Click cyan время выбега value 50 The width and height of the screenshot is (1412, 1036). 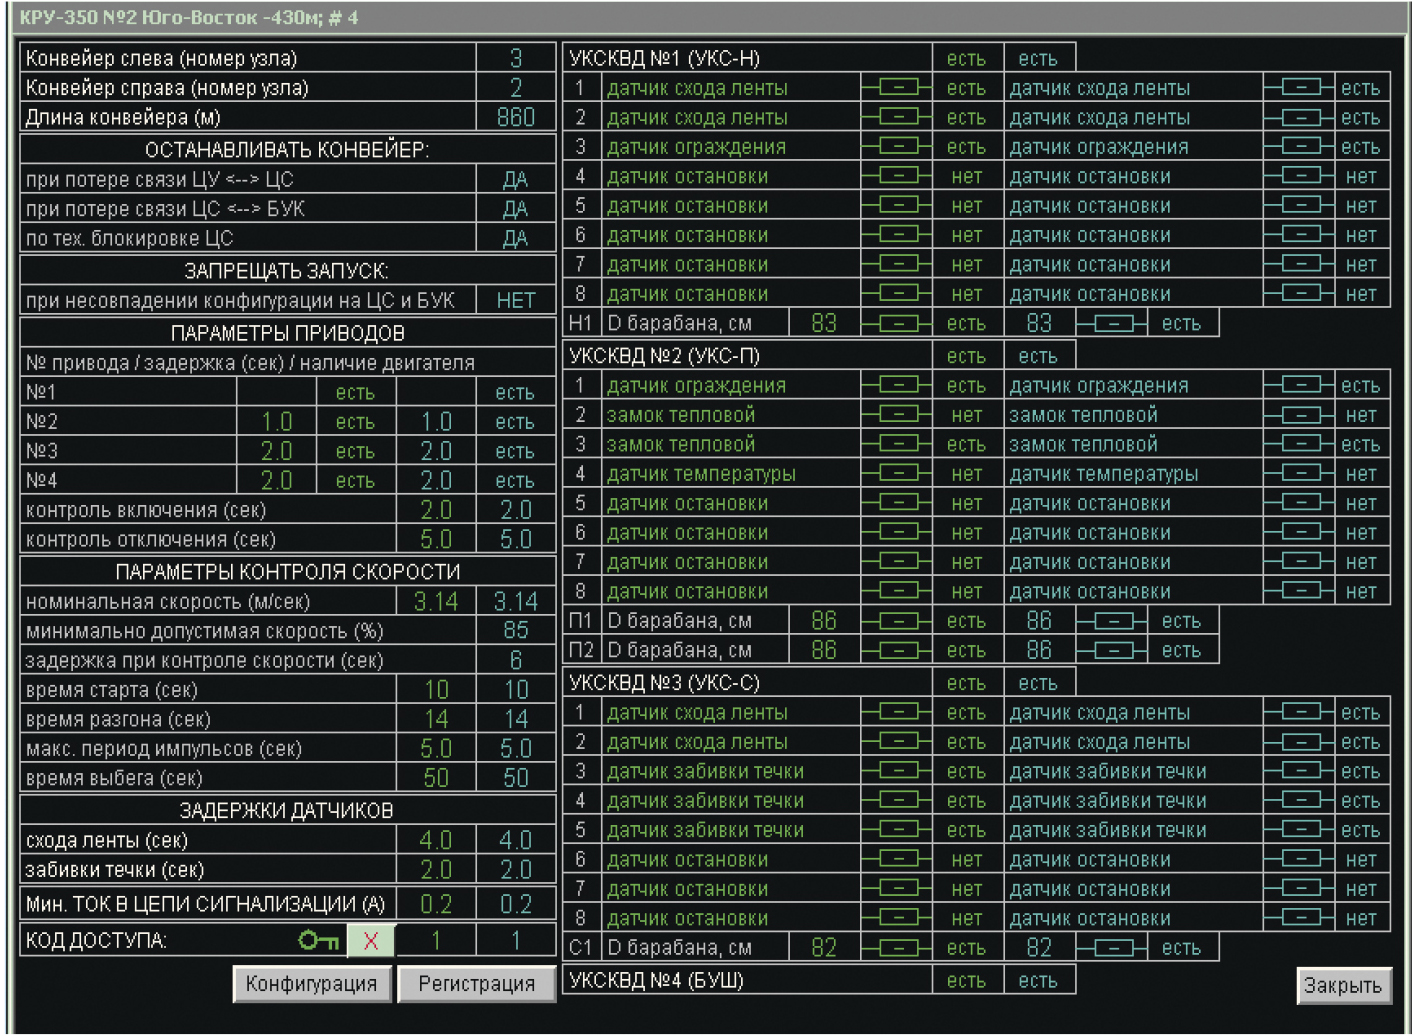point(516,778)
